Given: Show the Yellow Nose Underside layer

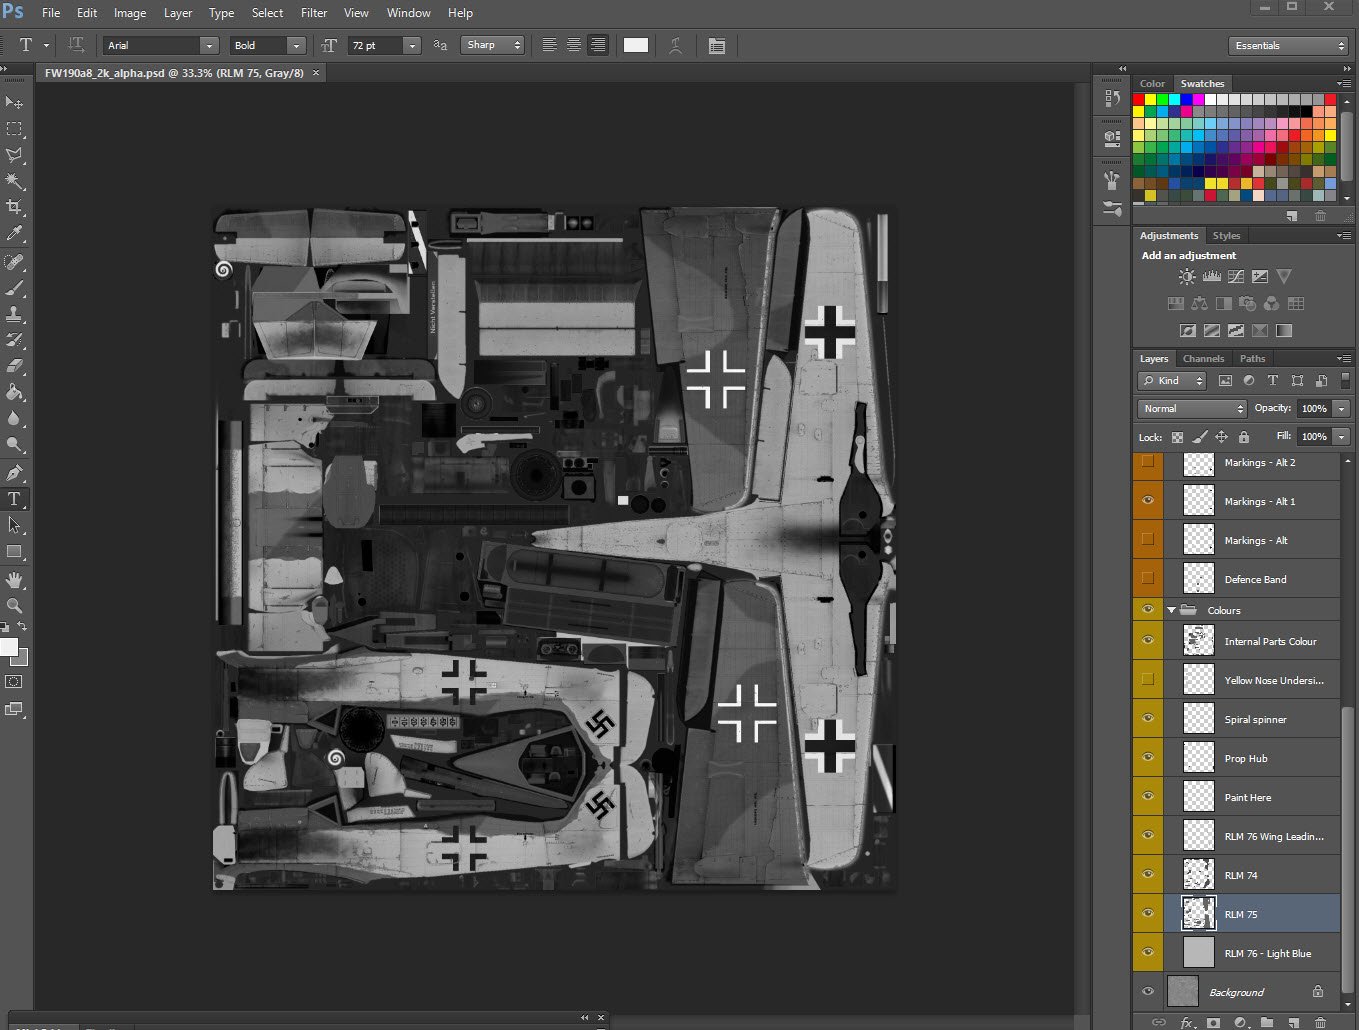Looking at the screenshot, I should [x=1148, y=680].
